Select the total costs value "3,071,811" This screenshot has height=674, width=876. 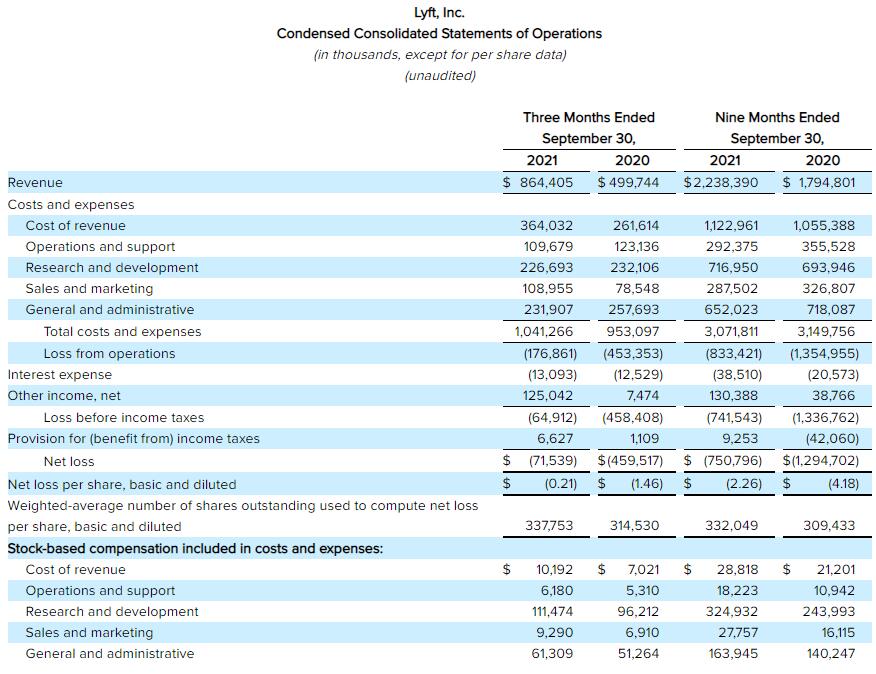point(731,331)
